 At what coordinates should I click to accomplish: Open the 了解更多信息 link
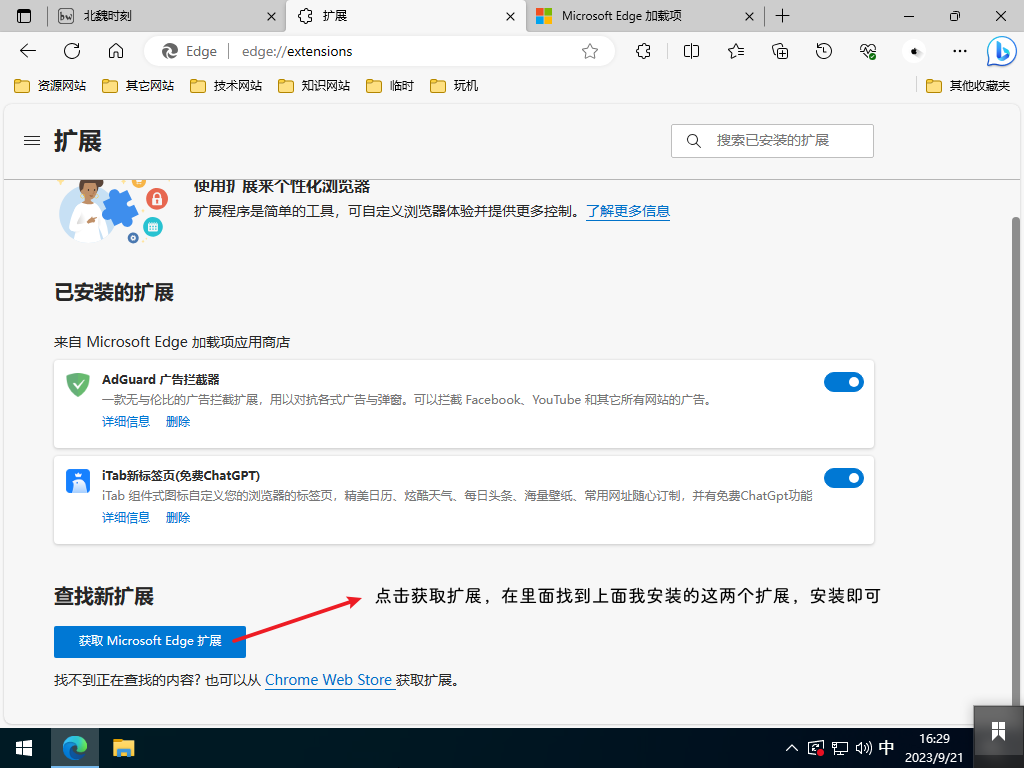[x=628, y=211]
